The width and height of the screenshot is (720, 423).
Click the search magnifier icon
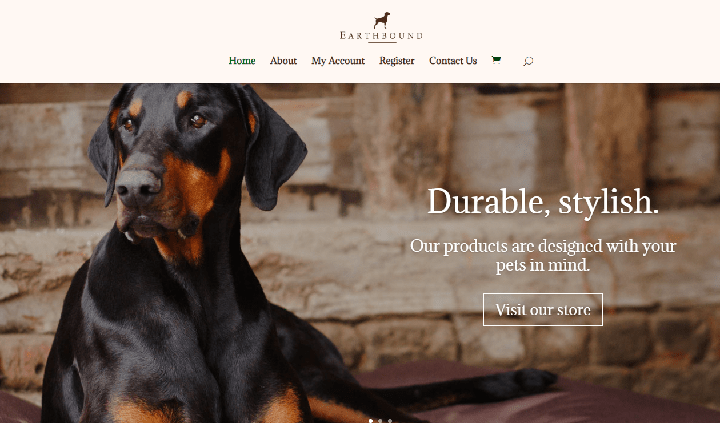pos(528,61)
